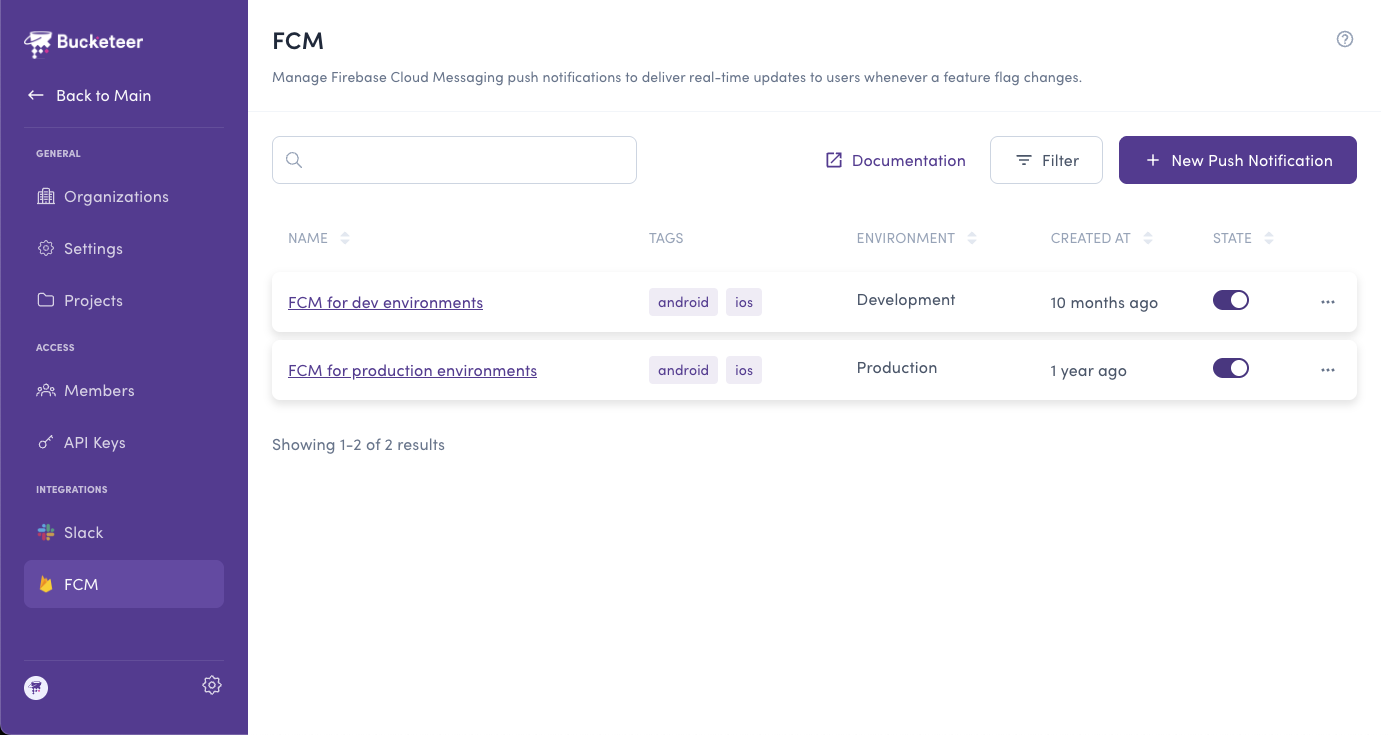Click the New Push Notification button
The image size is (1395, 735).
click(x=1237, y=160)
